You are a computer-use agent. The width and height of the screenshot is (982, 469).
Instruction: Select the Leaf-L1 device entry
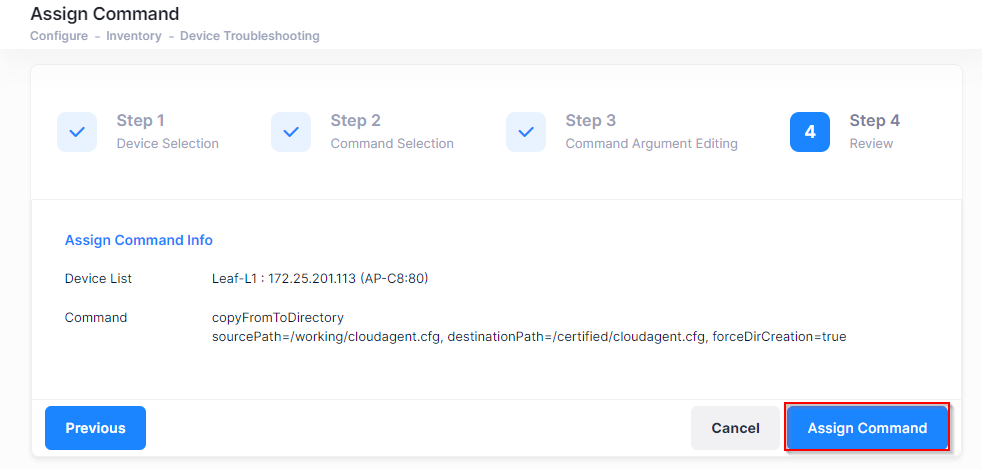[320, 278]
